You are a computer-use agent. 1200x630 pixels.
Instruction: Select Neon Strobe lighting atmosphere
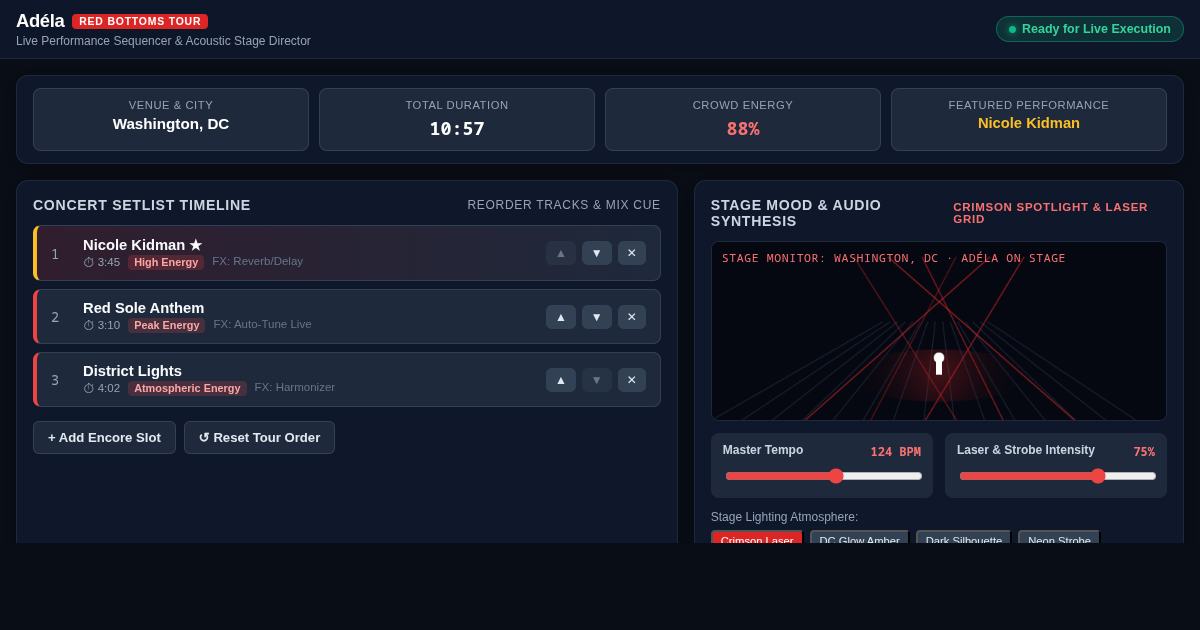(x=1059, y=537)
